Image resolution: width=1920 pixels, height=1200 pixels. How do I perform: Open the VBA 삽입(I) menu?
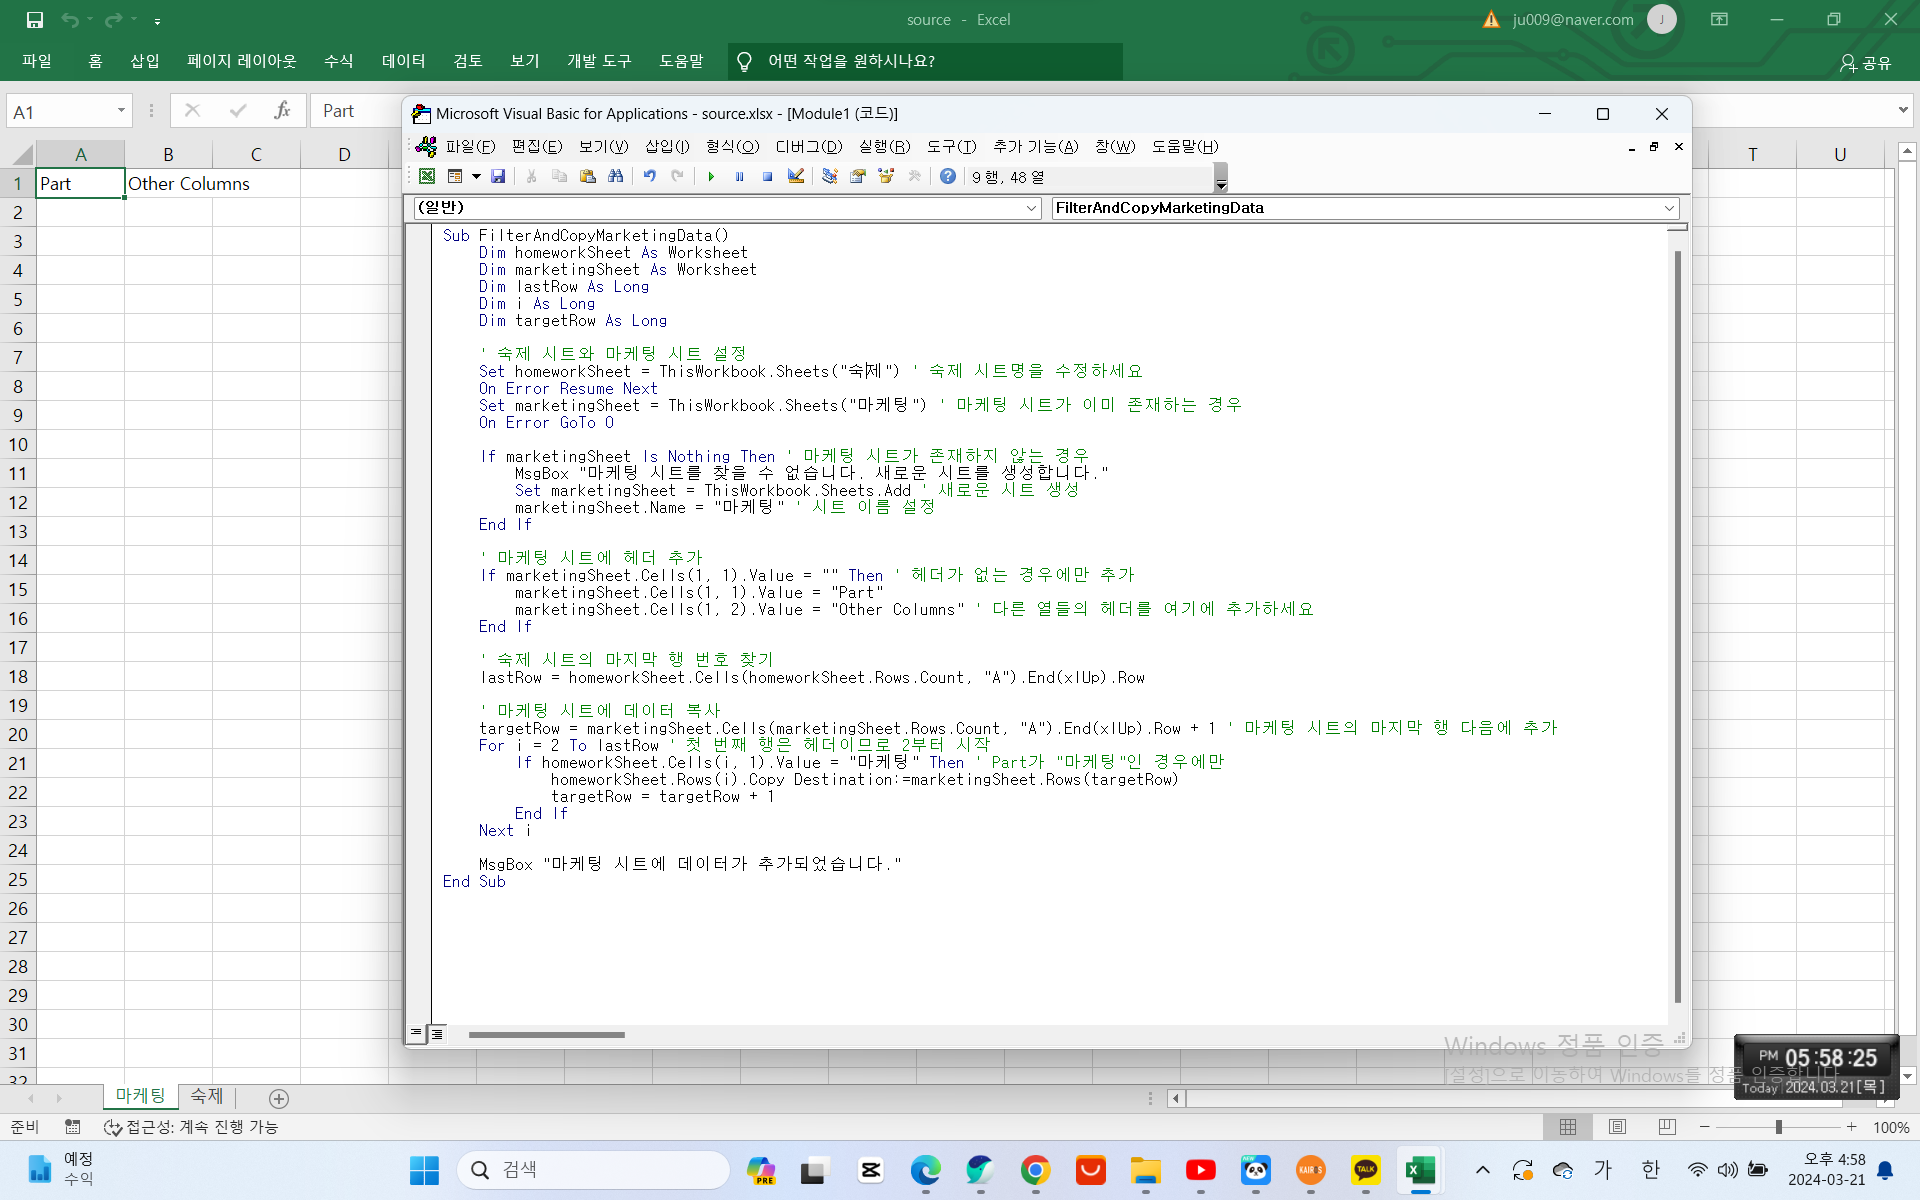(667, 147)
